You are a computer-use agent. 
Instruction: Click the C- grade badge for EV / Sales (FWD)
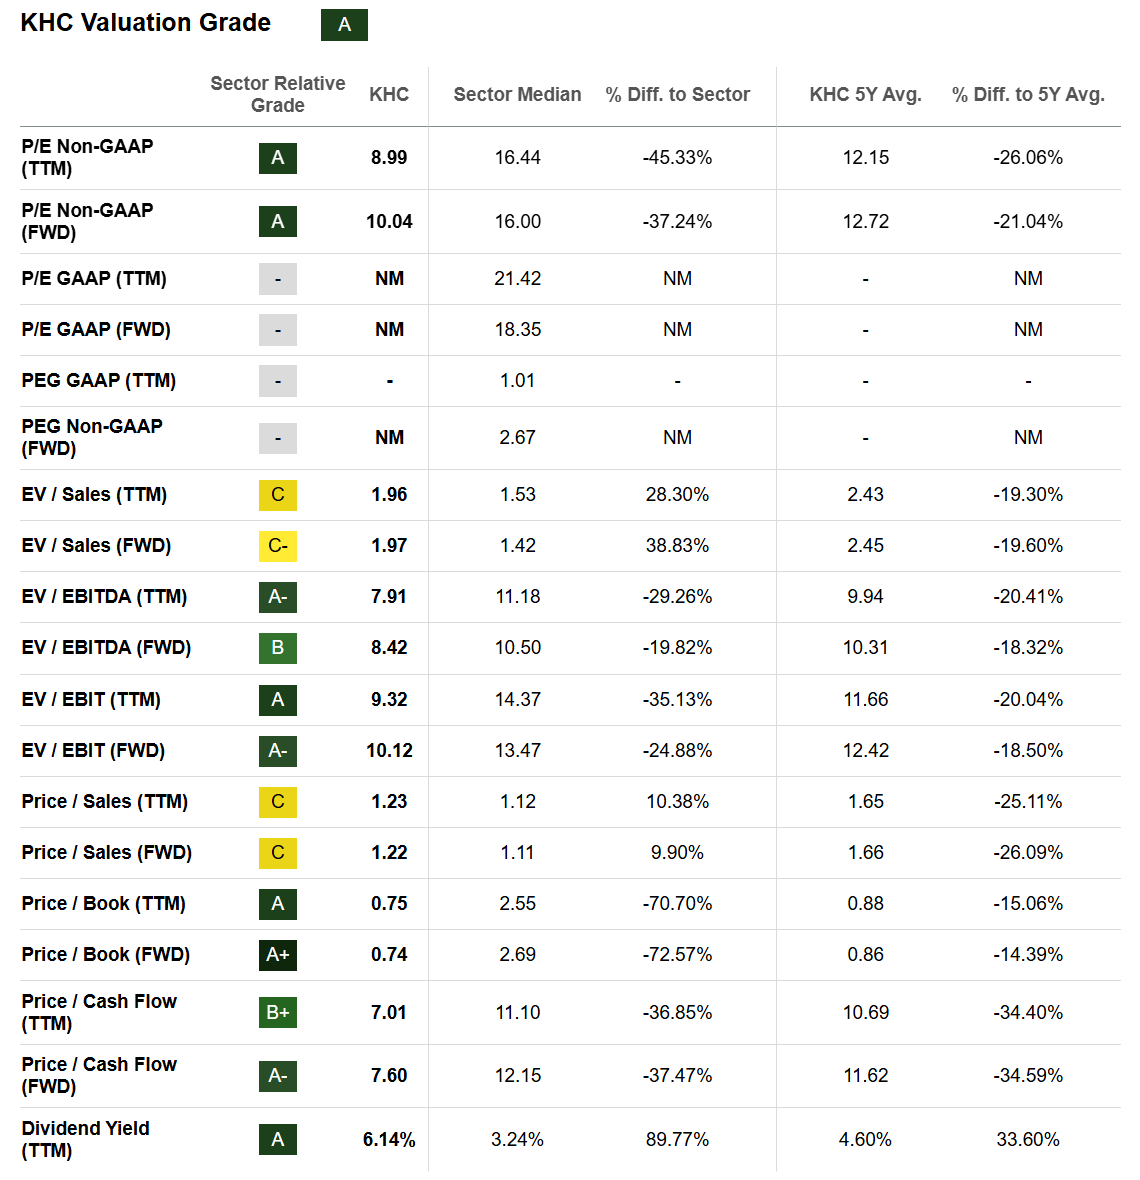(x=278, y=546)
